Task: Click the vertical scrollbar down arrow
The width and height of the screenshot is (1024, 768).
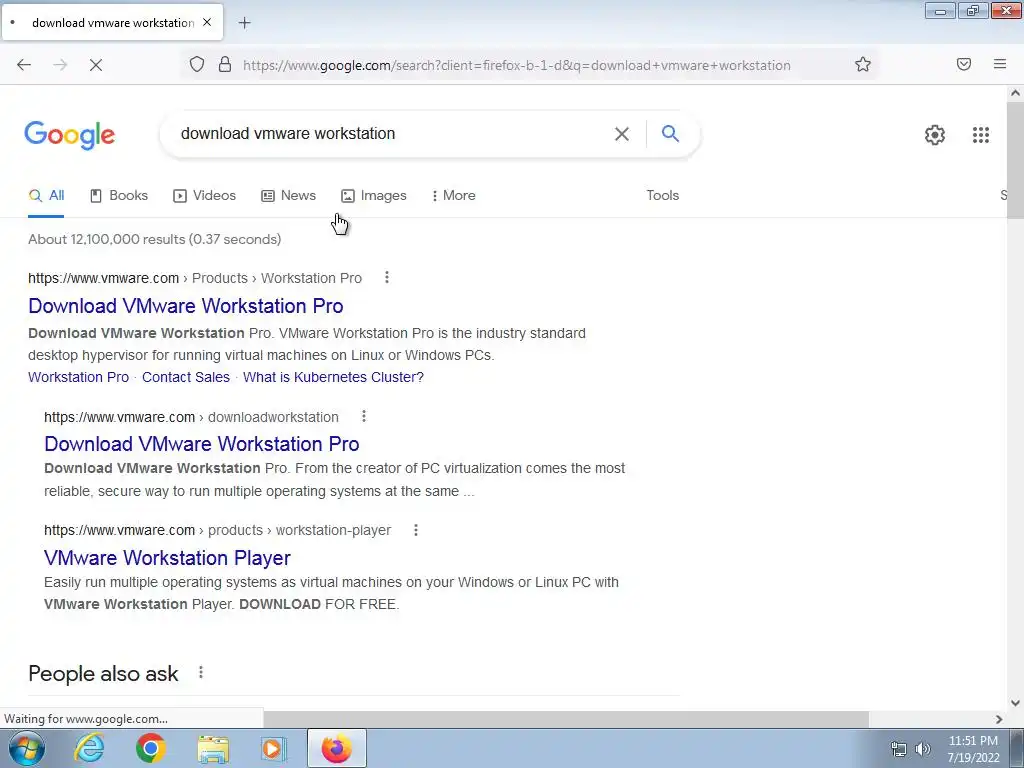Action: (1015, 703)
